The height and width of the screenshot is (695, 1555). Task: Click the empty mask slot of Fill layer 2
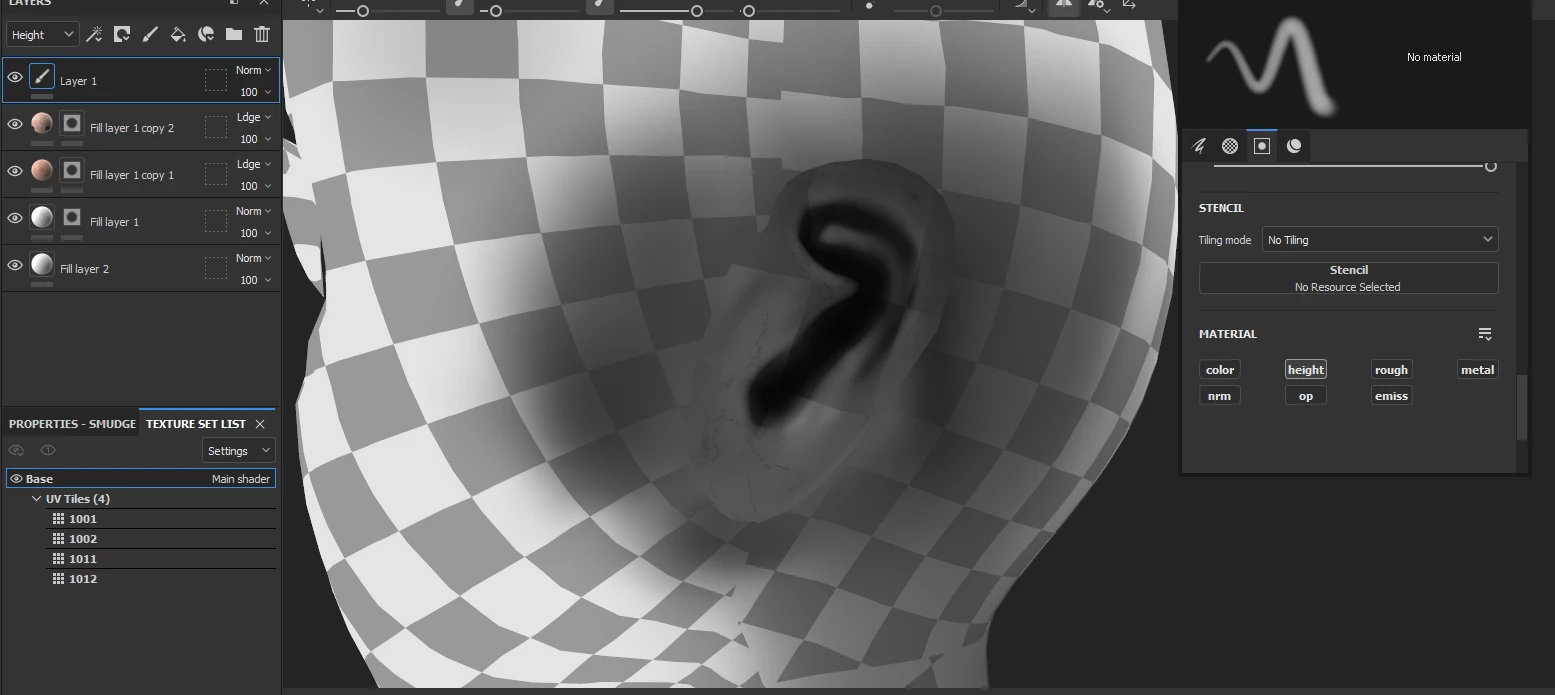[x=216, y=268]
